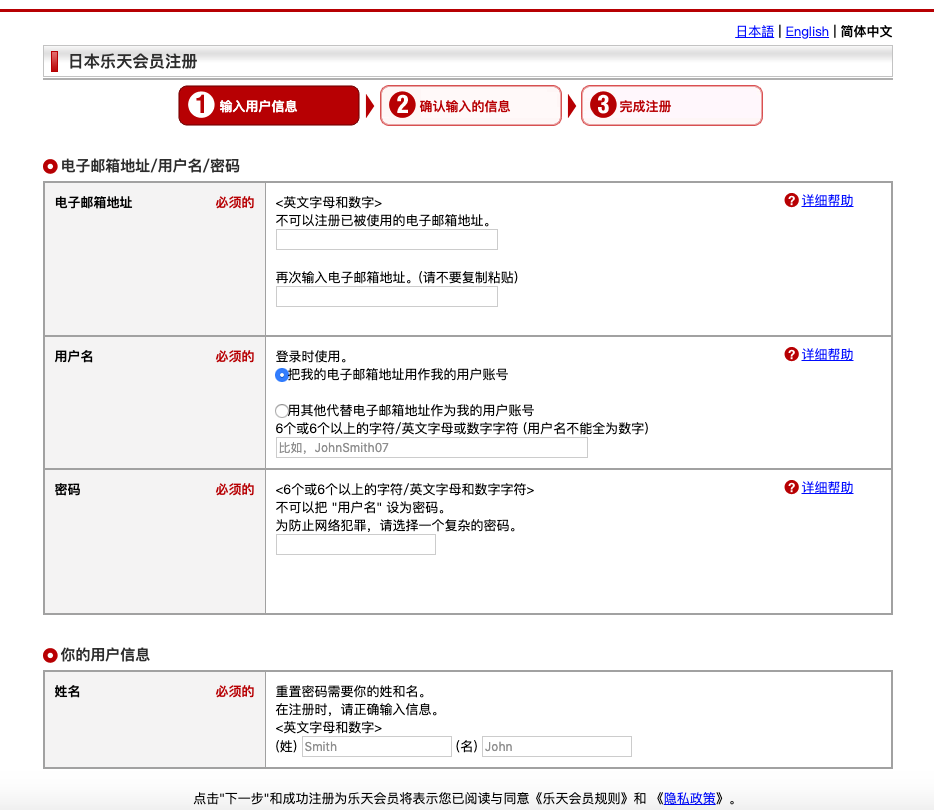This screenshot has height=810, width=934.
Task: Click the 日本乐天会员注册 page title
Action: [x=133, y=61]
